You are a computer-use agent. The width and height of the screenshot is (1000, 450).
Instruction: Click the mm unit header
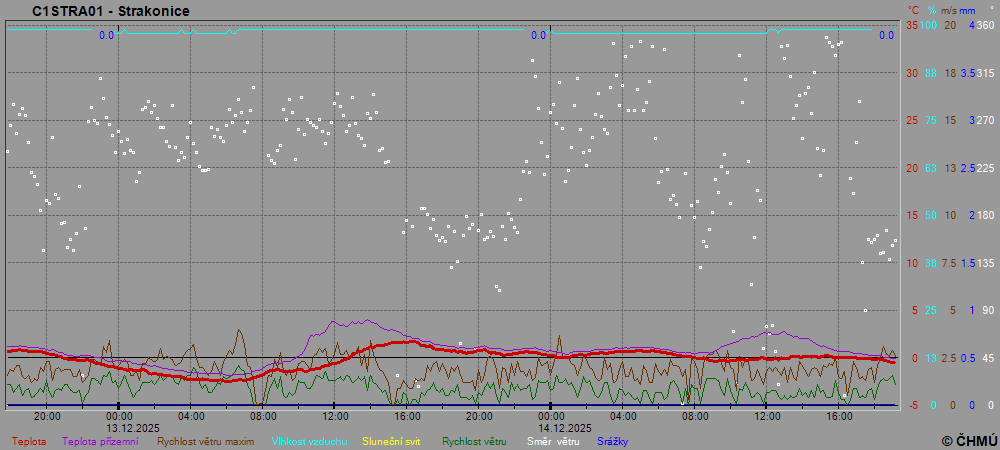968,10
